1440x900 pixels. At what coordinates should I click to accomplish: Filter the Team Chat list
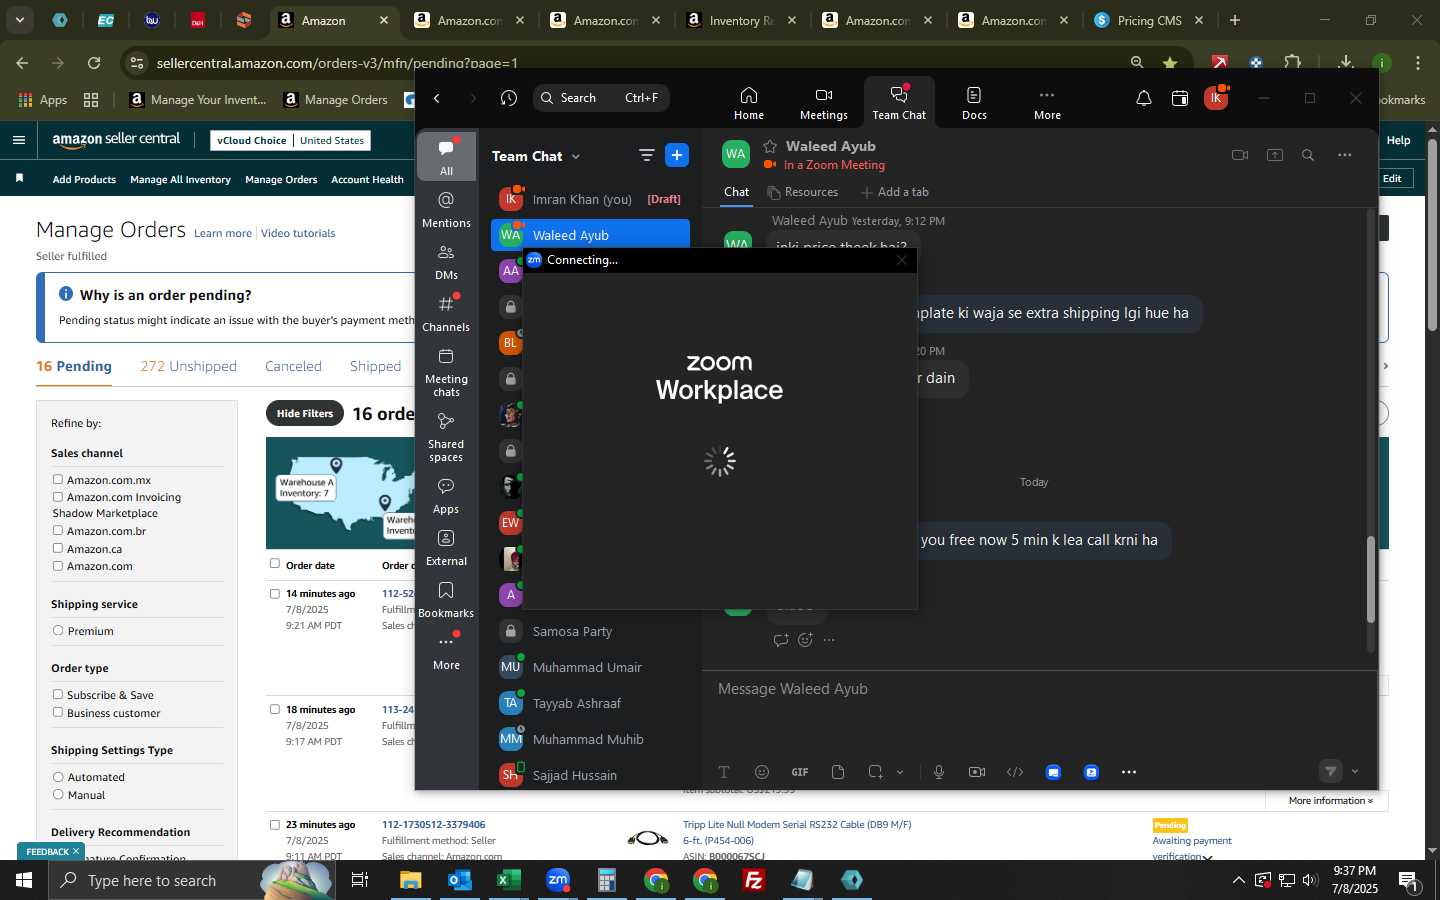pos(646,155)
